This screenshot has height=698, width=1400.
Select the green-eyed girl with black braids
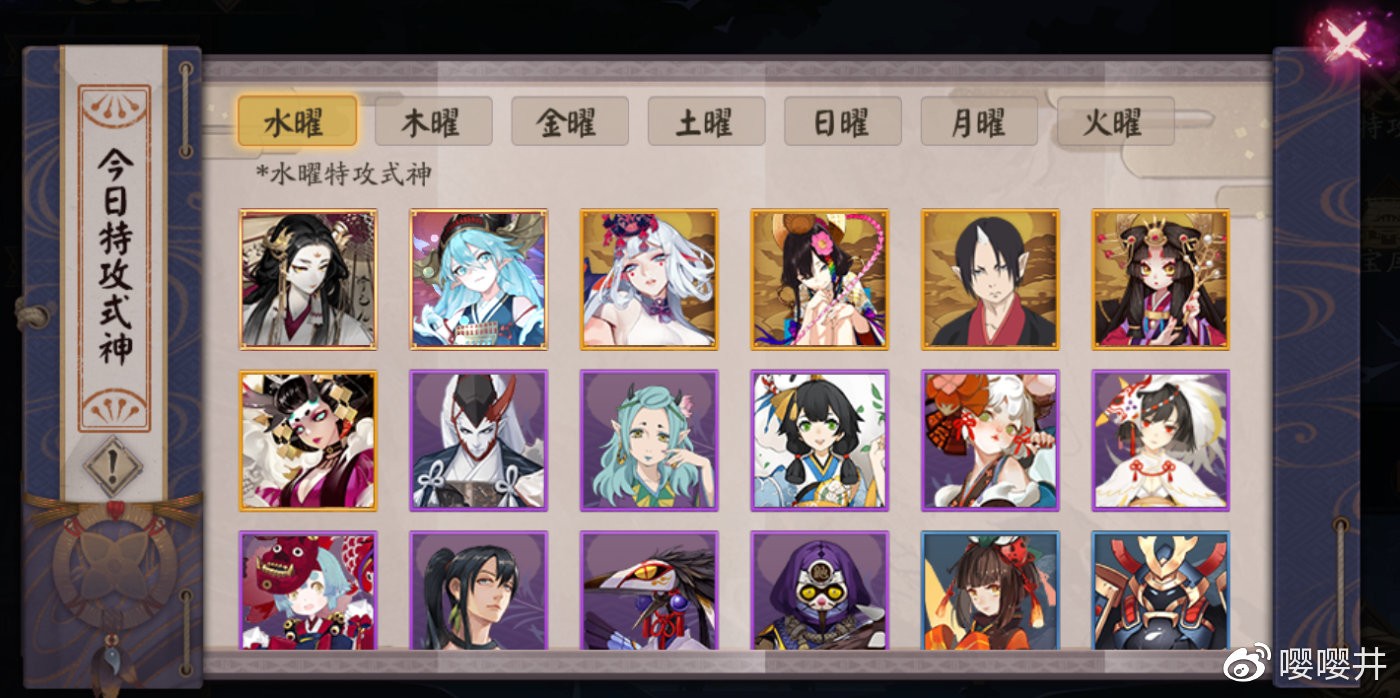coord(820,441)
